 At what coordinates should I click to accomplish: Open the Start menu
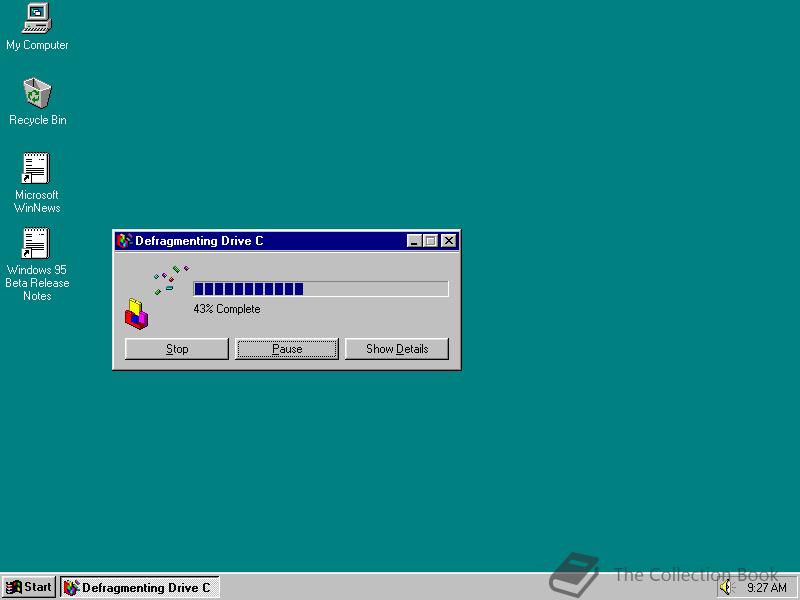coord(29,587)
